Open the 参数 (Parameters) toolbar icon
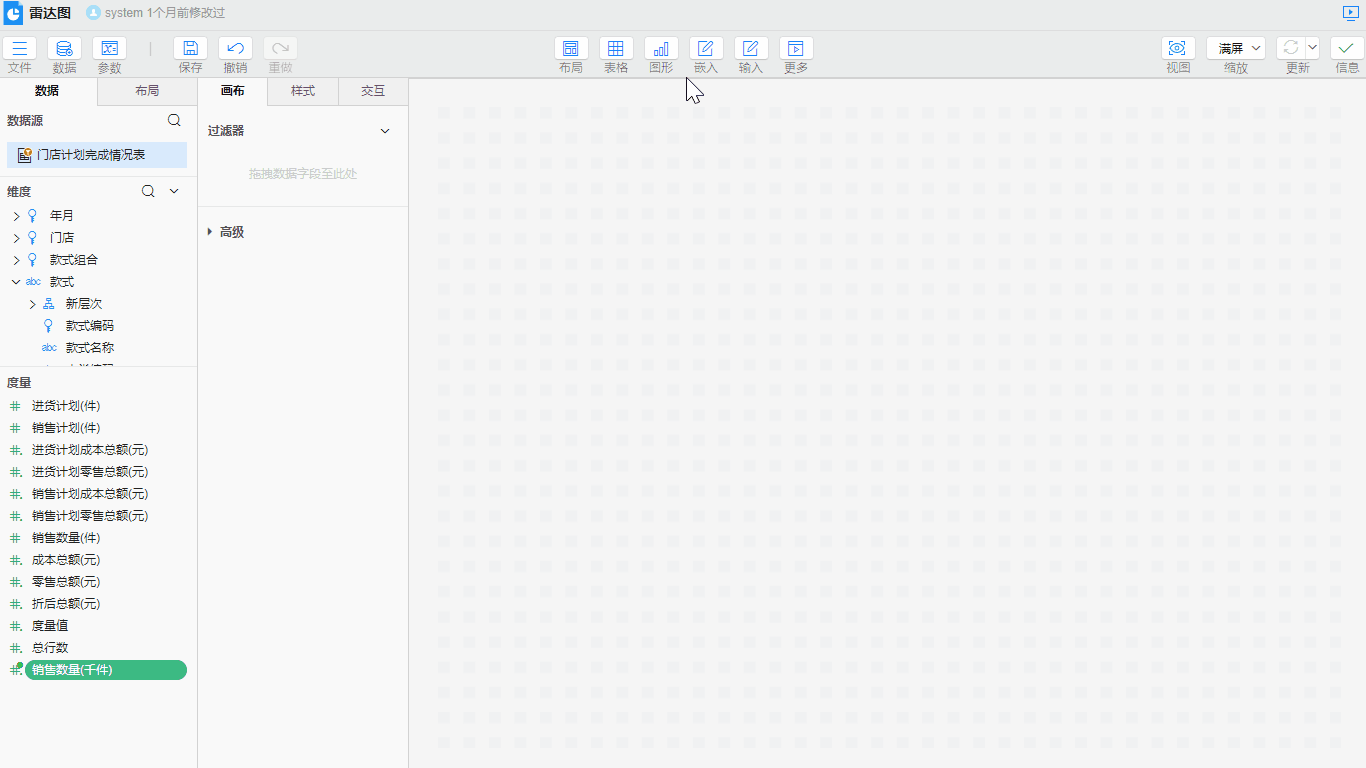 pyautogui.click(x=110, y=49)
